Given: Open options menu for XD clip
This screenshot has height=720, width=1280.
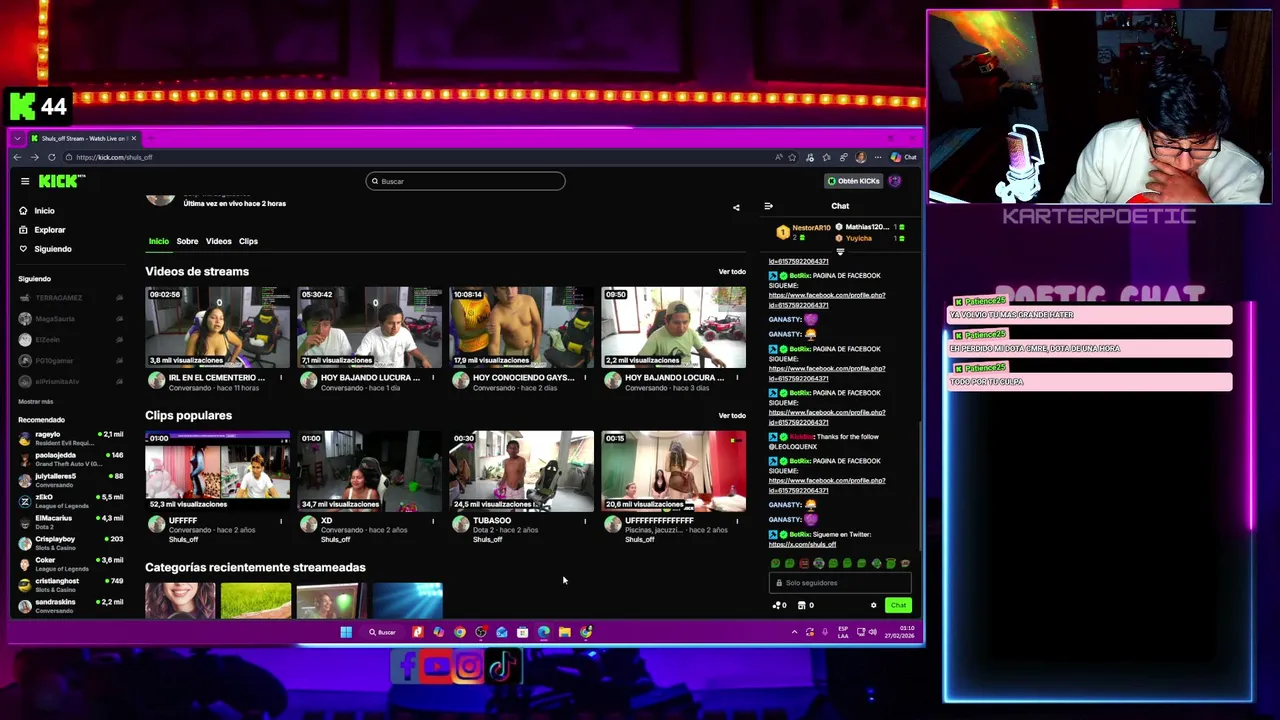Looking at the screenshot, I should [433, 521].
